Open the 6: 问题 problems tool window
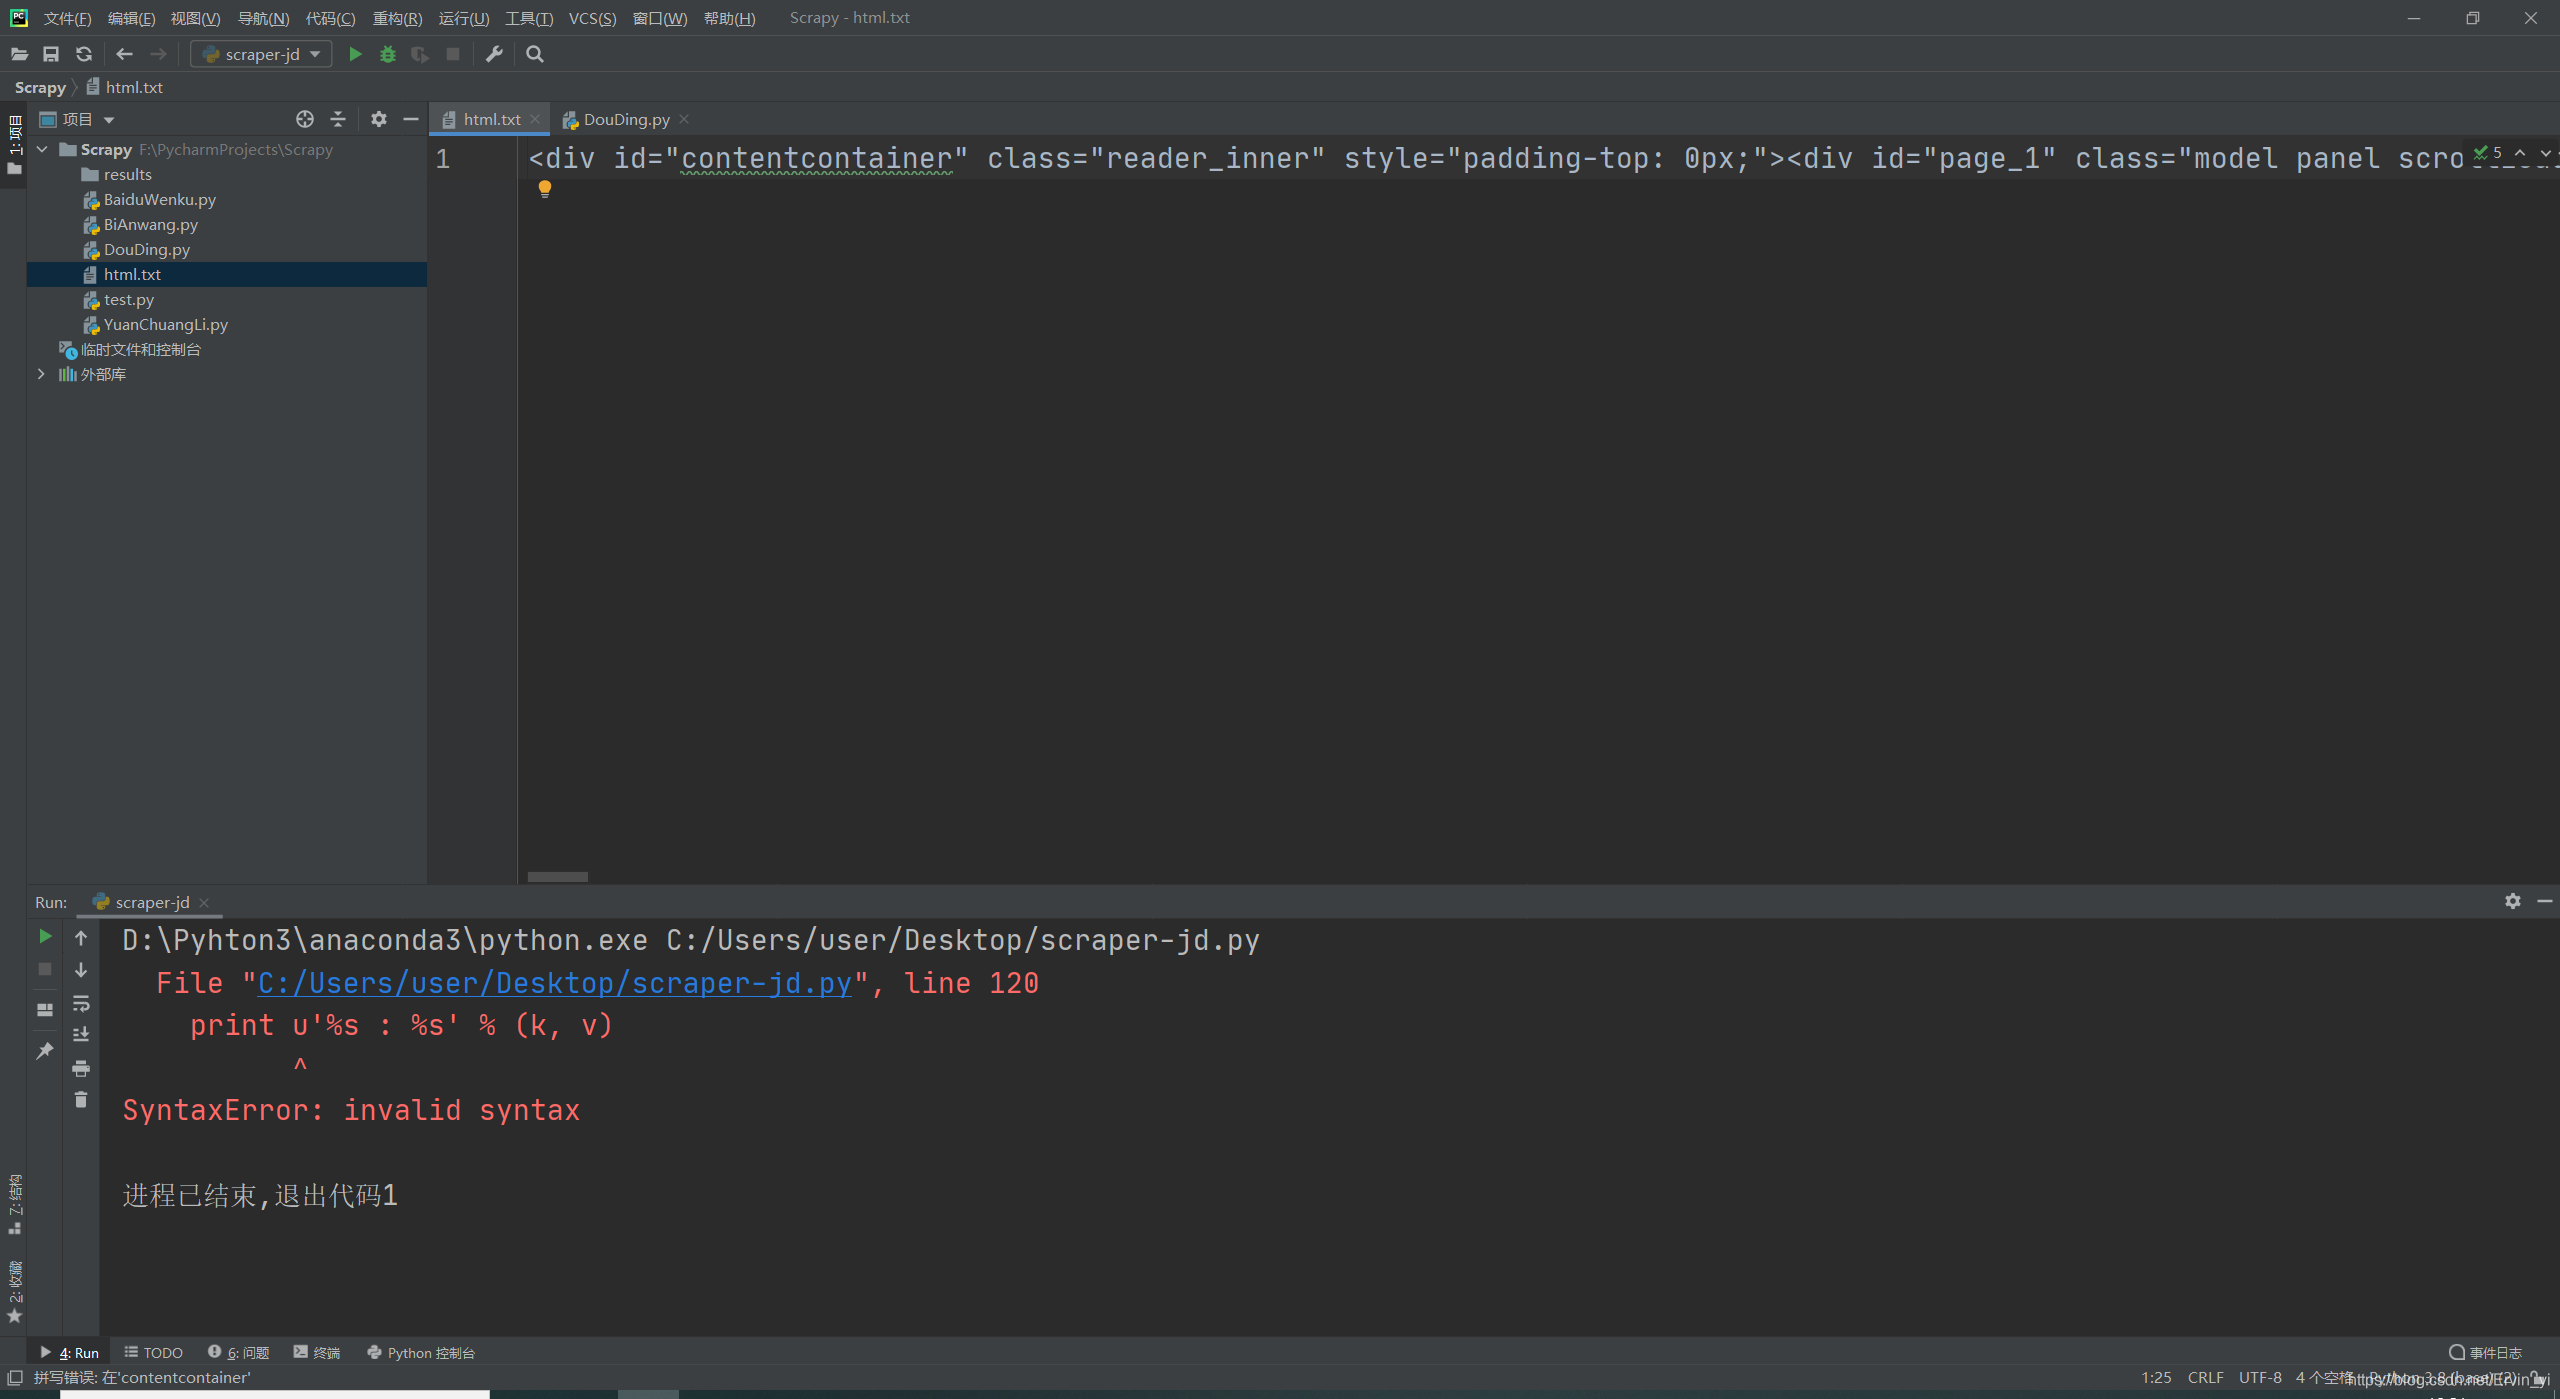2560x1399 pixels. click(x=239, y=1352)
